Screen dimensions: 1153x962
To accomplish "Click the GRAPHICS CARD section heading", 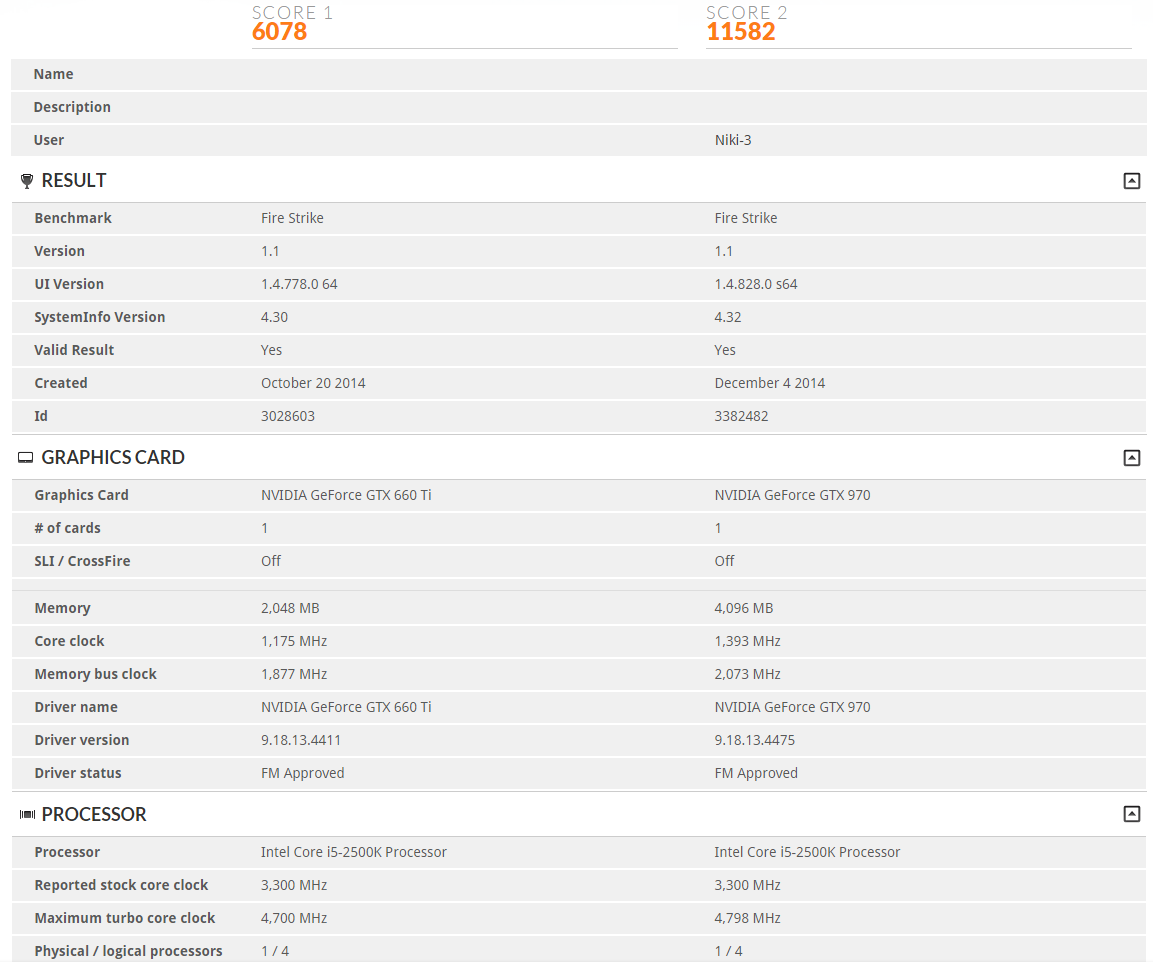I will click(113, 457).
